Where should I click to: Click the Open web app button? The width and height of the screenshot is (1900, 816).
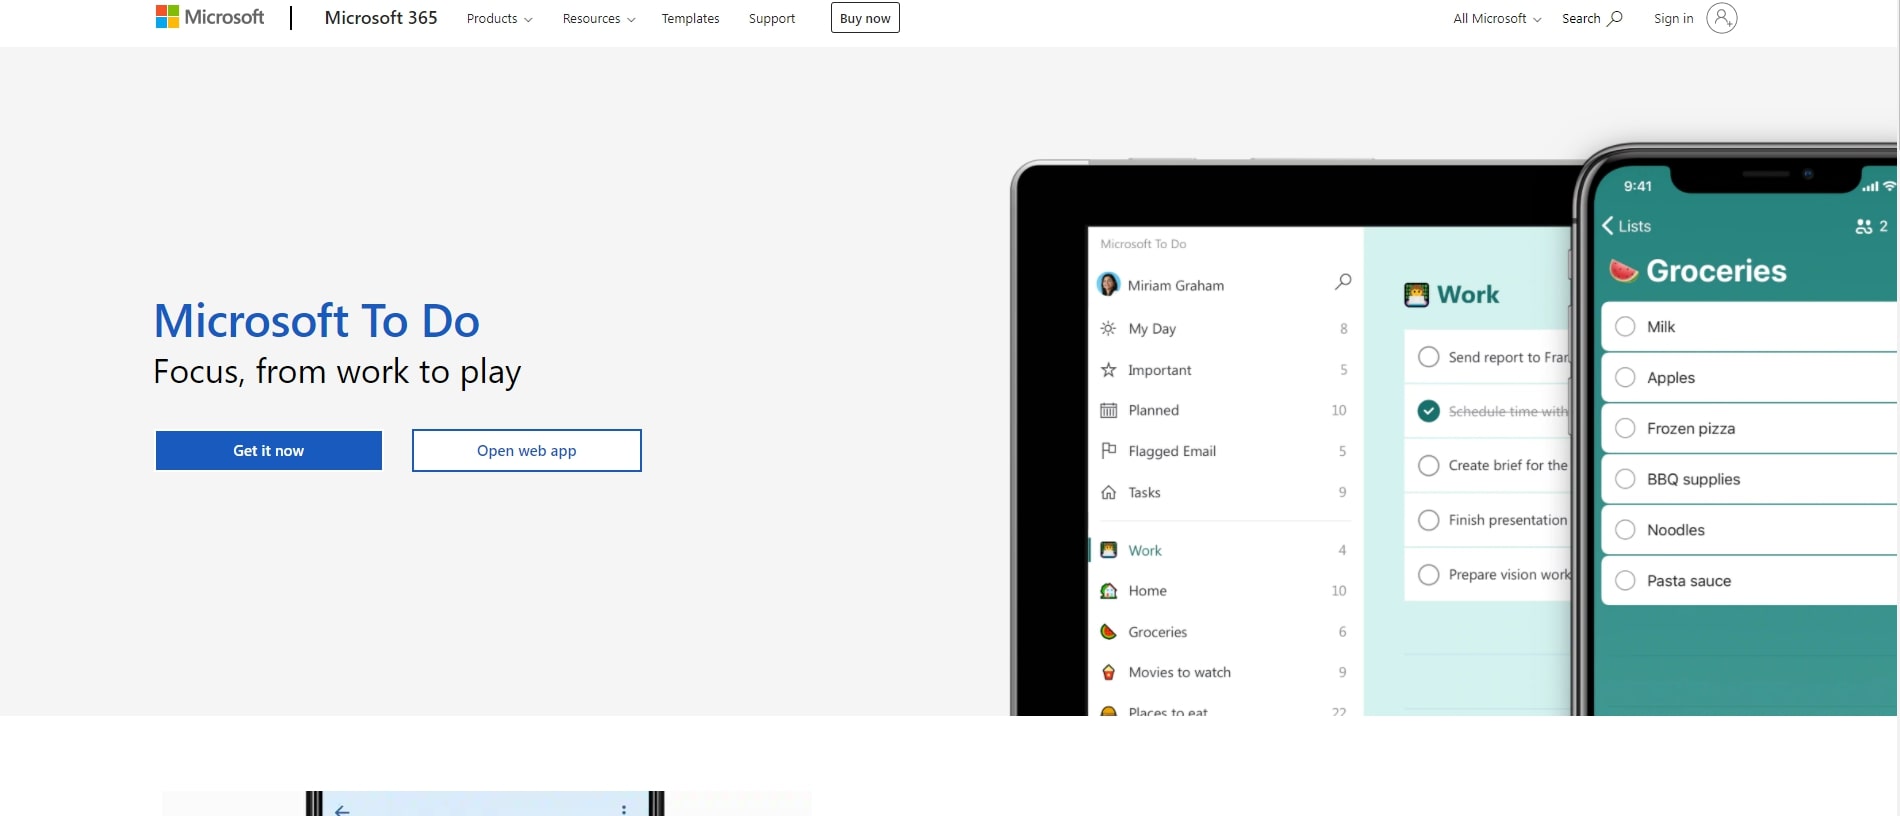[x=527, y=450]
